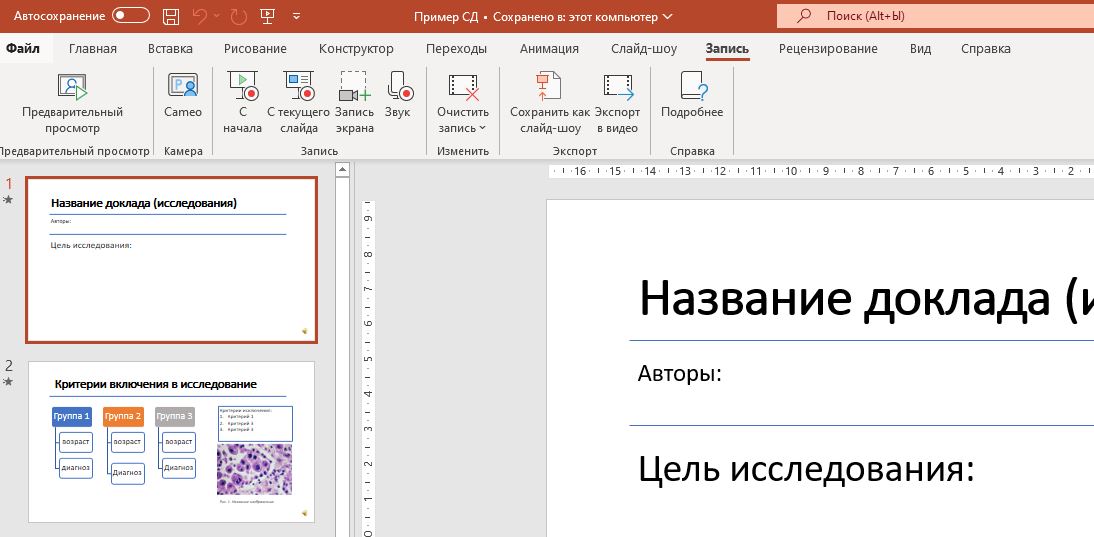This screenshot has height=537, width=1094.
Task: Click Save as slide show (Сохранить как слайд-шоу)
Action: (x=549, y=88)
